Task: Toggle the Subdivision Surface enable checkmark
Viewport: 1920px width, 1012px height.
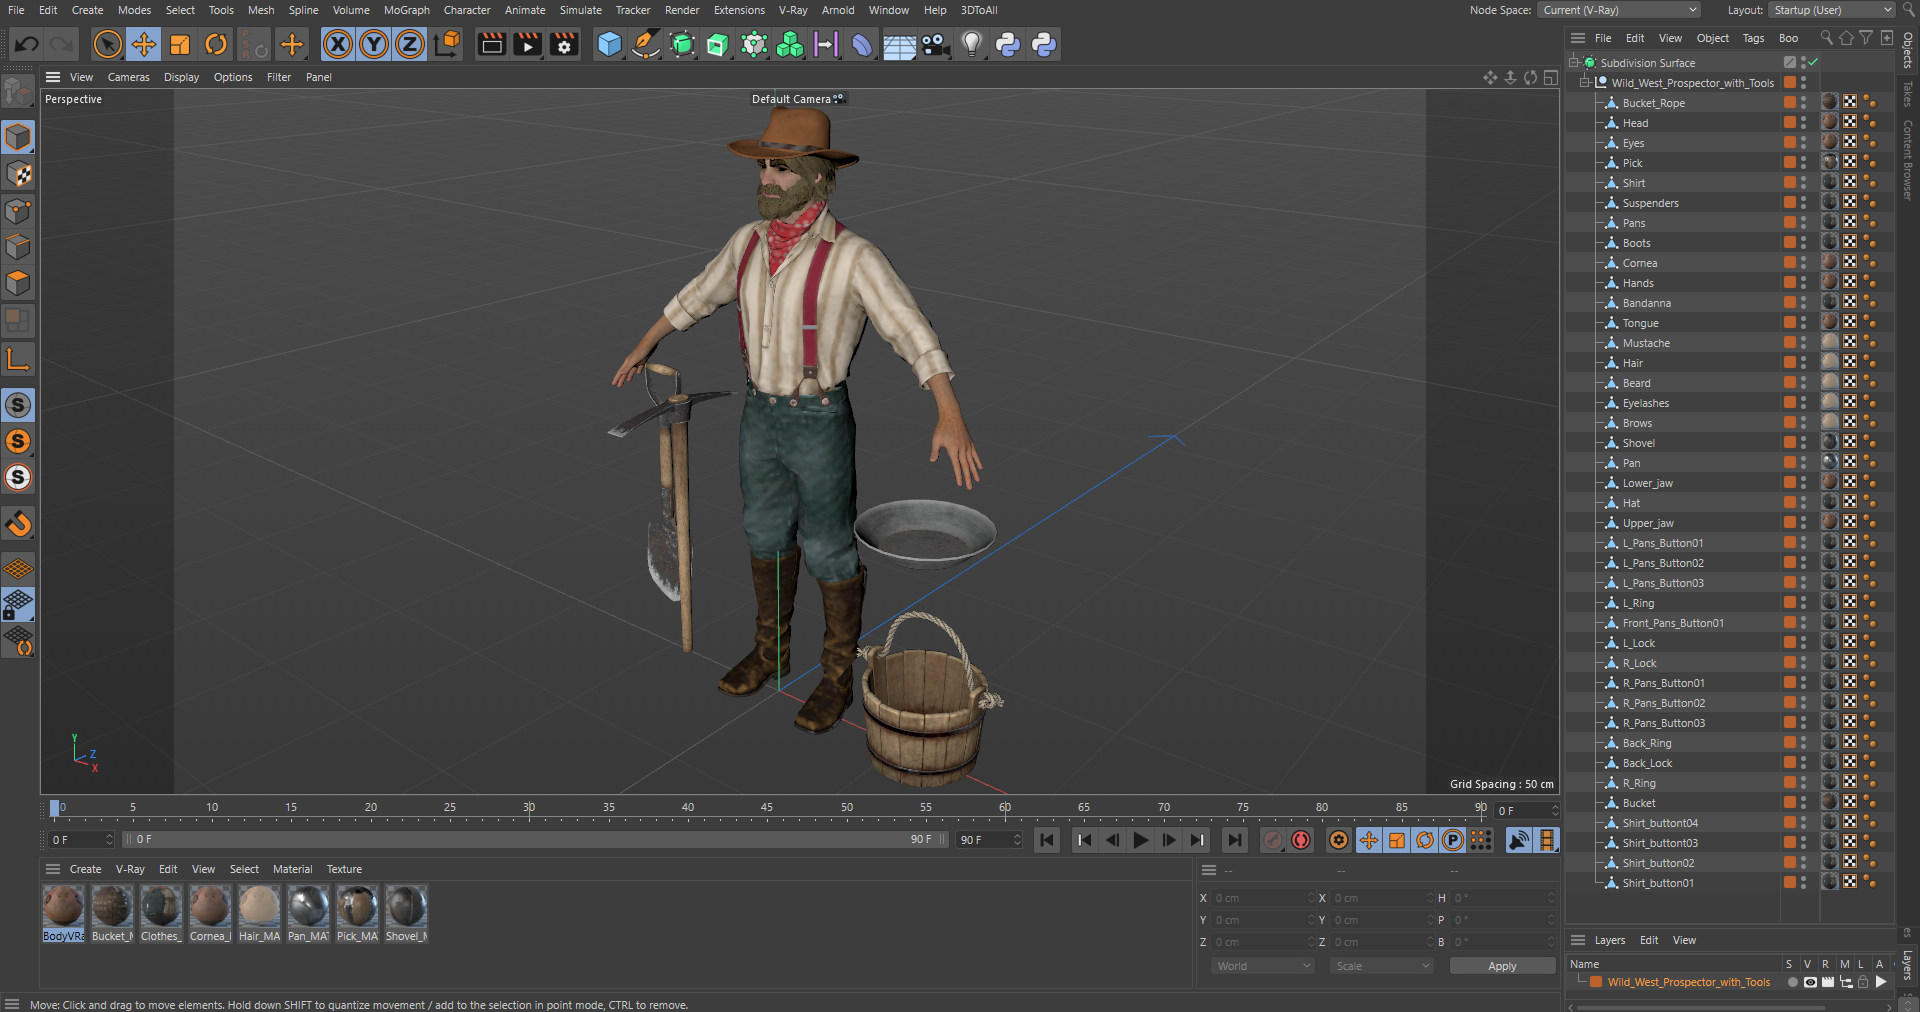Action: click(x=1813, y=62)
